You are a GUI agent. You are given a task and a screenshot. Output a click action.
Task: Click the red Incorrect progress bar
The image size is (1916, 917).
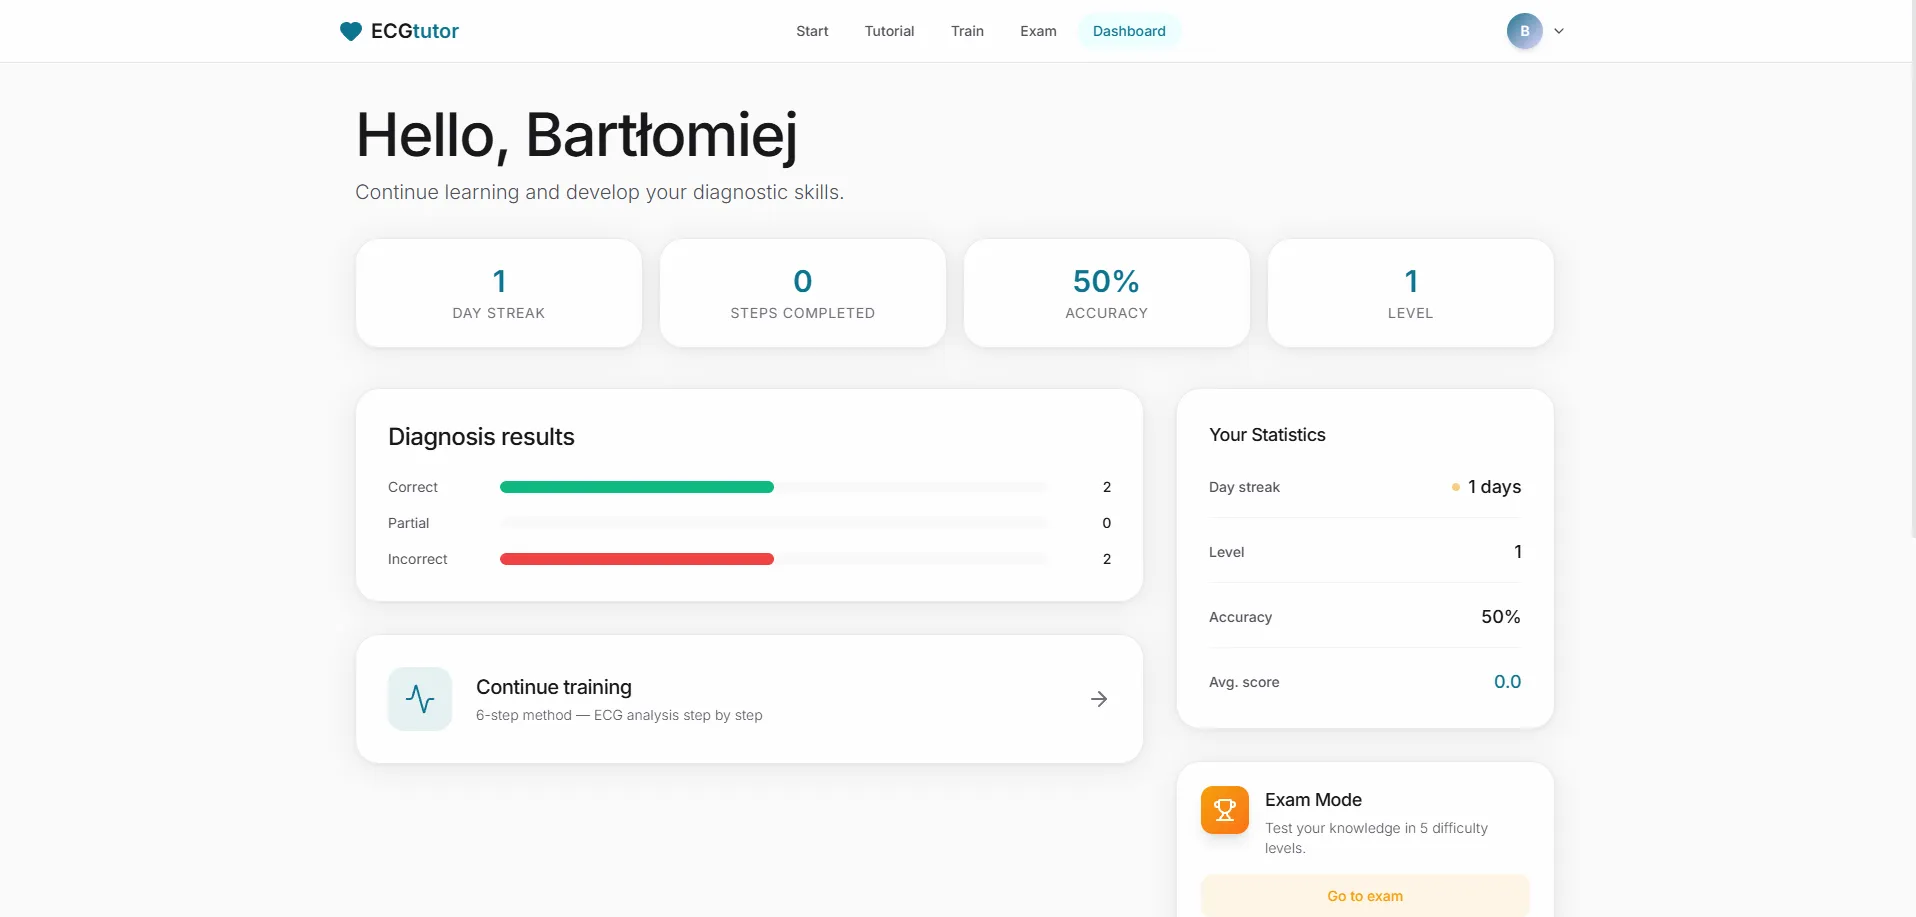(636, 559)
